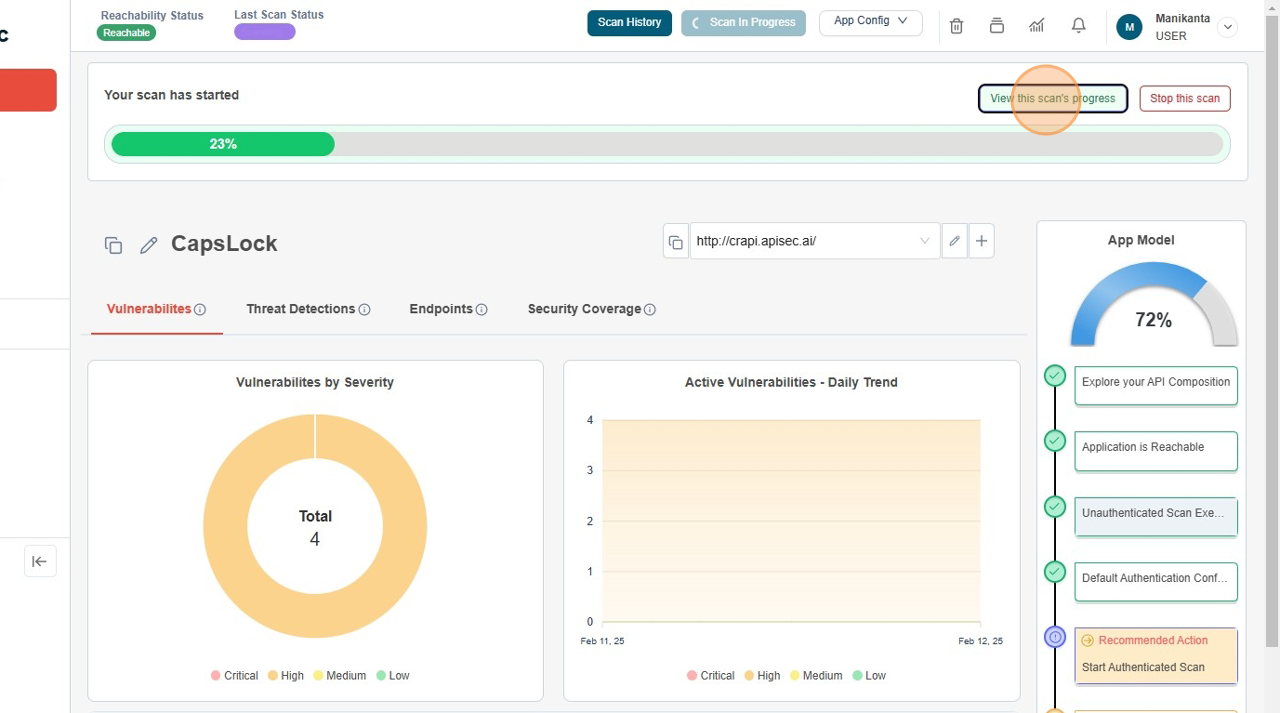
Task: Toggle Low legend in severity donut chart
Action: 392,676
